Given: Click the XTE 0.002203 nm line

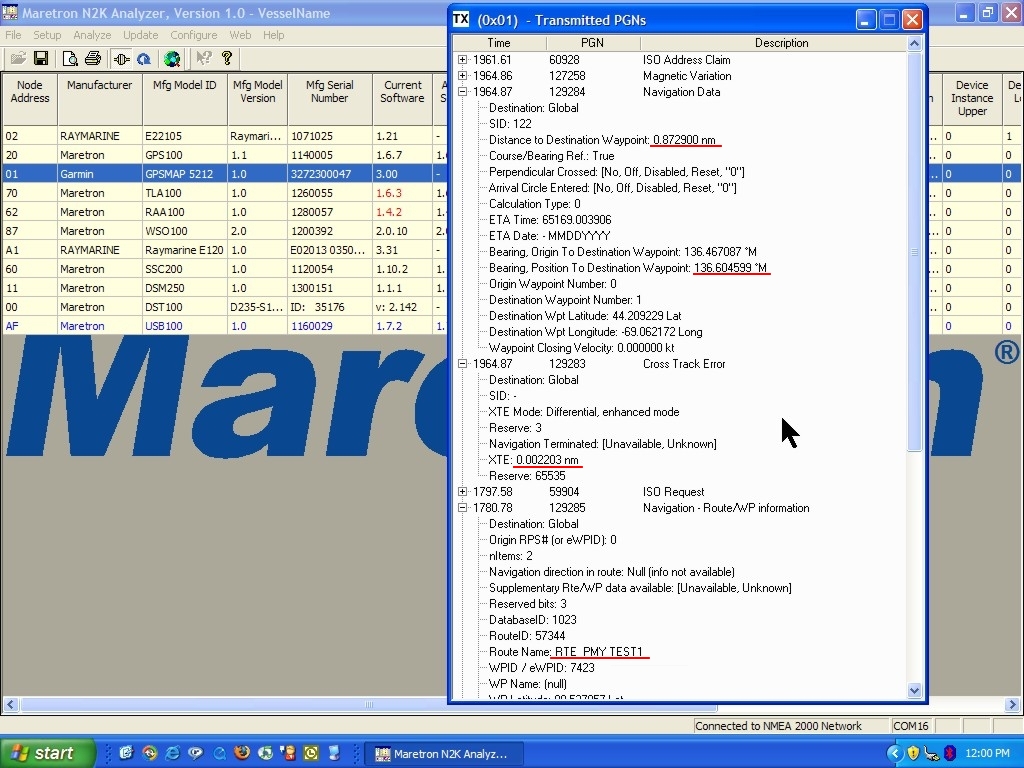Looking at the screenshot, I should tap(534, 460).
